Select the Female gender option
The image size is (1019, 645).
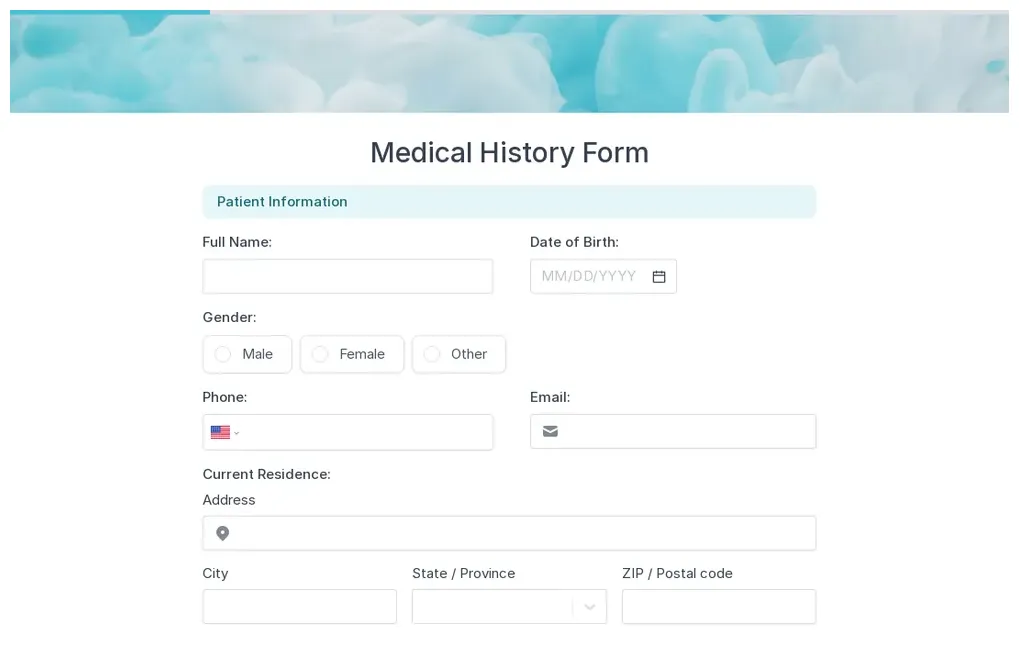[x=352, y=354]
